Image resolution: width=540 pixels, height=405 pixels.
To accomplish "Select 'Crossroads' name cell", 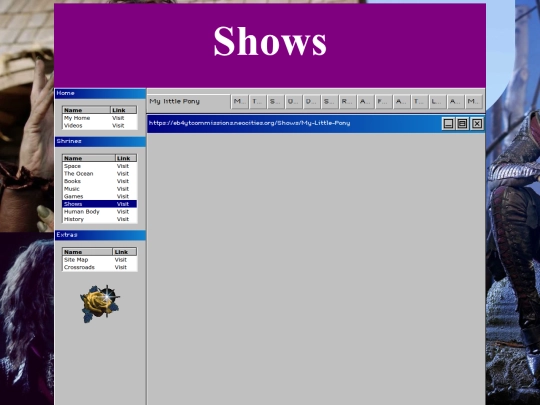I will click(79, 267).
